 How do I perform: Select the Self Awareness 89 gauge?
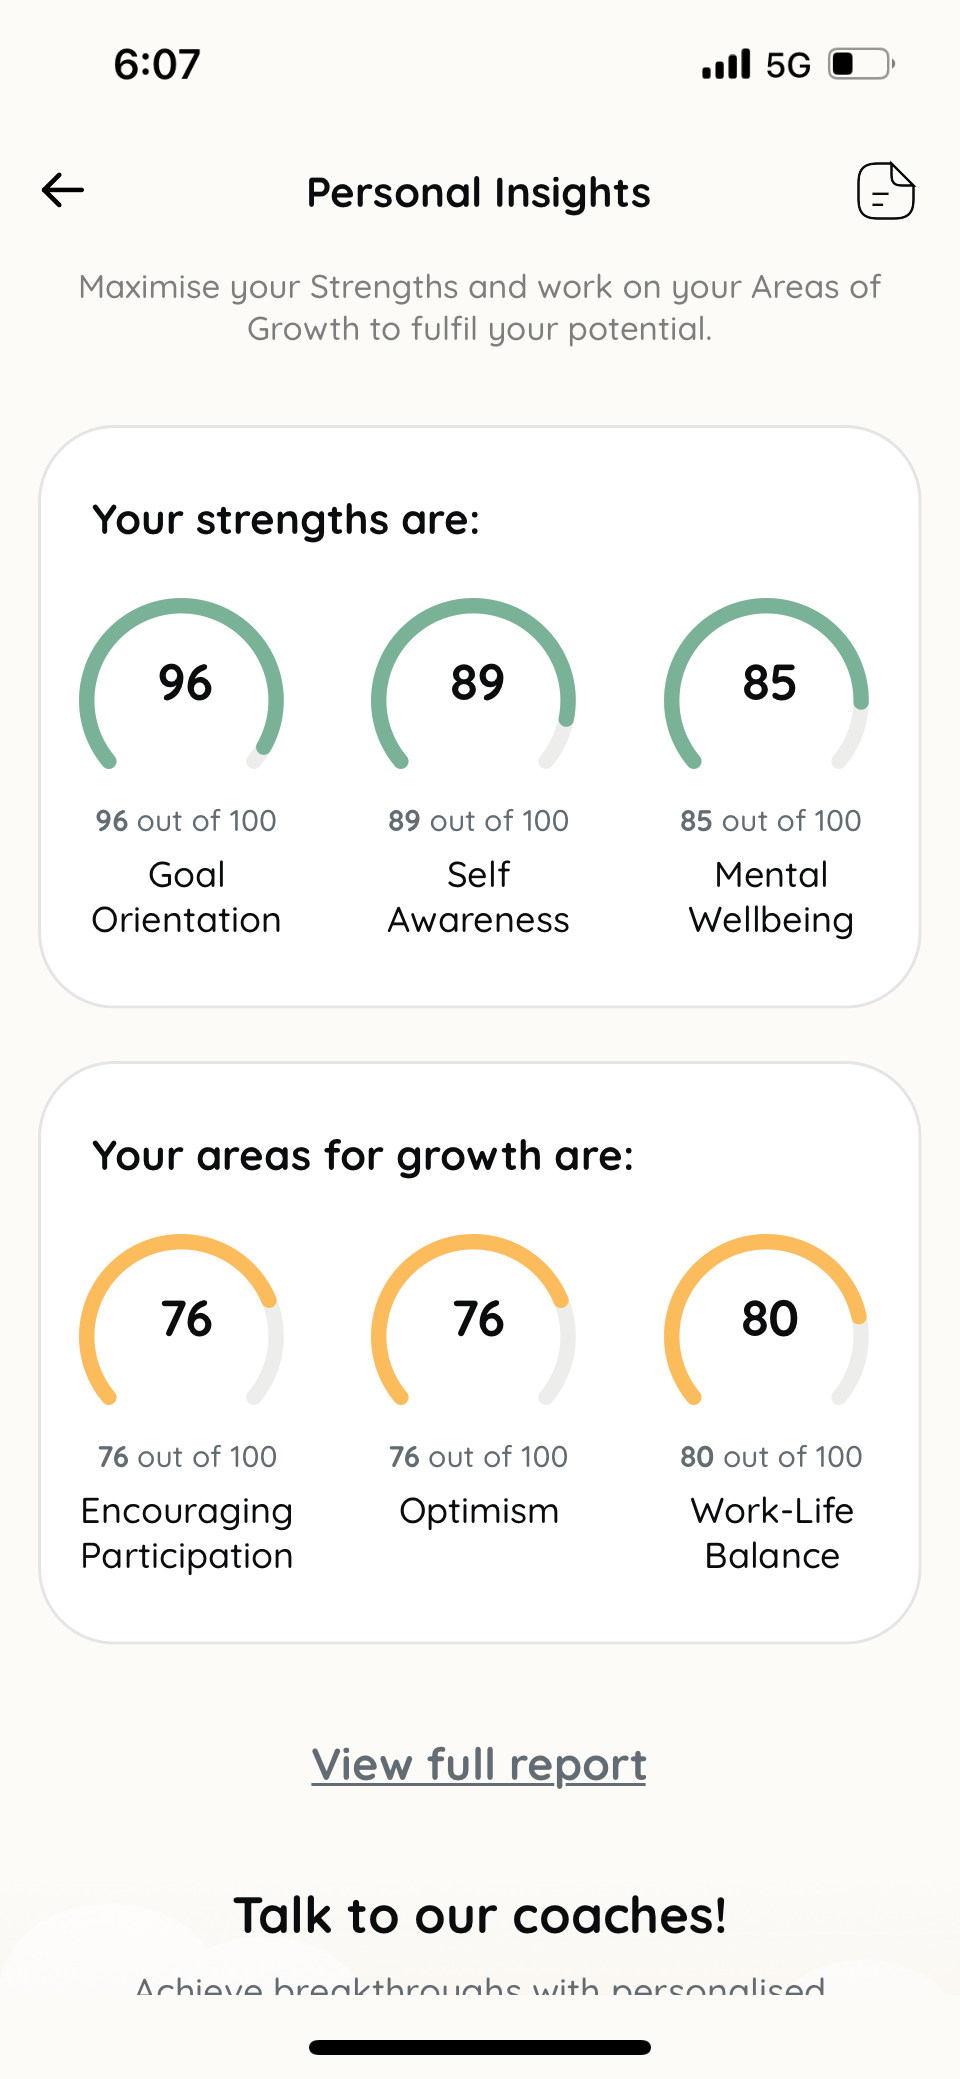(x=474, y=686)
